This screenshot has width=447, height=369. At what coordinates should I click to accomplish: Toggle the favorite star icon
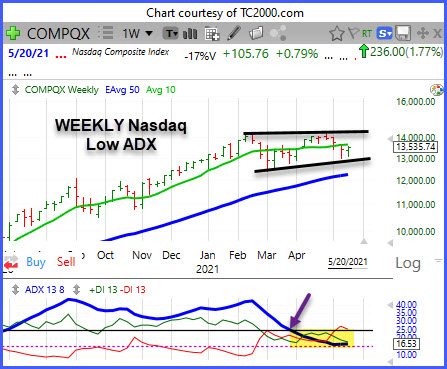point(337,34)
